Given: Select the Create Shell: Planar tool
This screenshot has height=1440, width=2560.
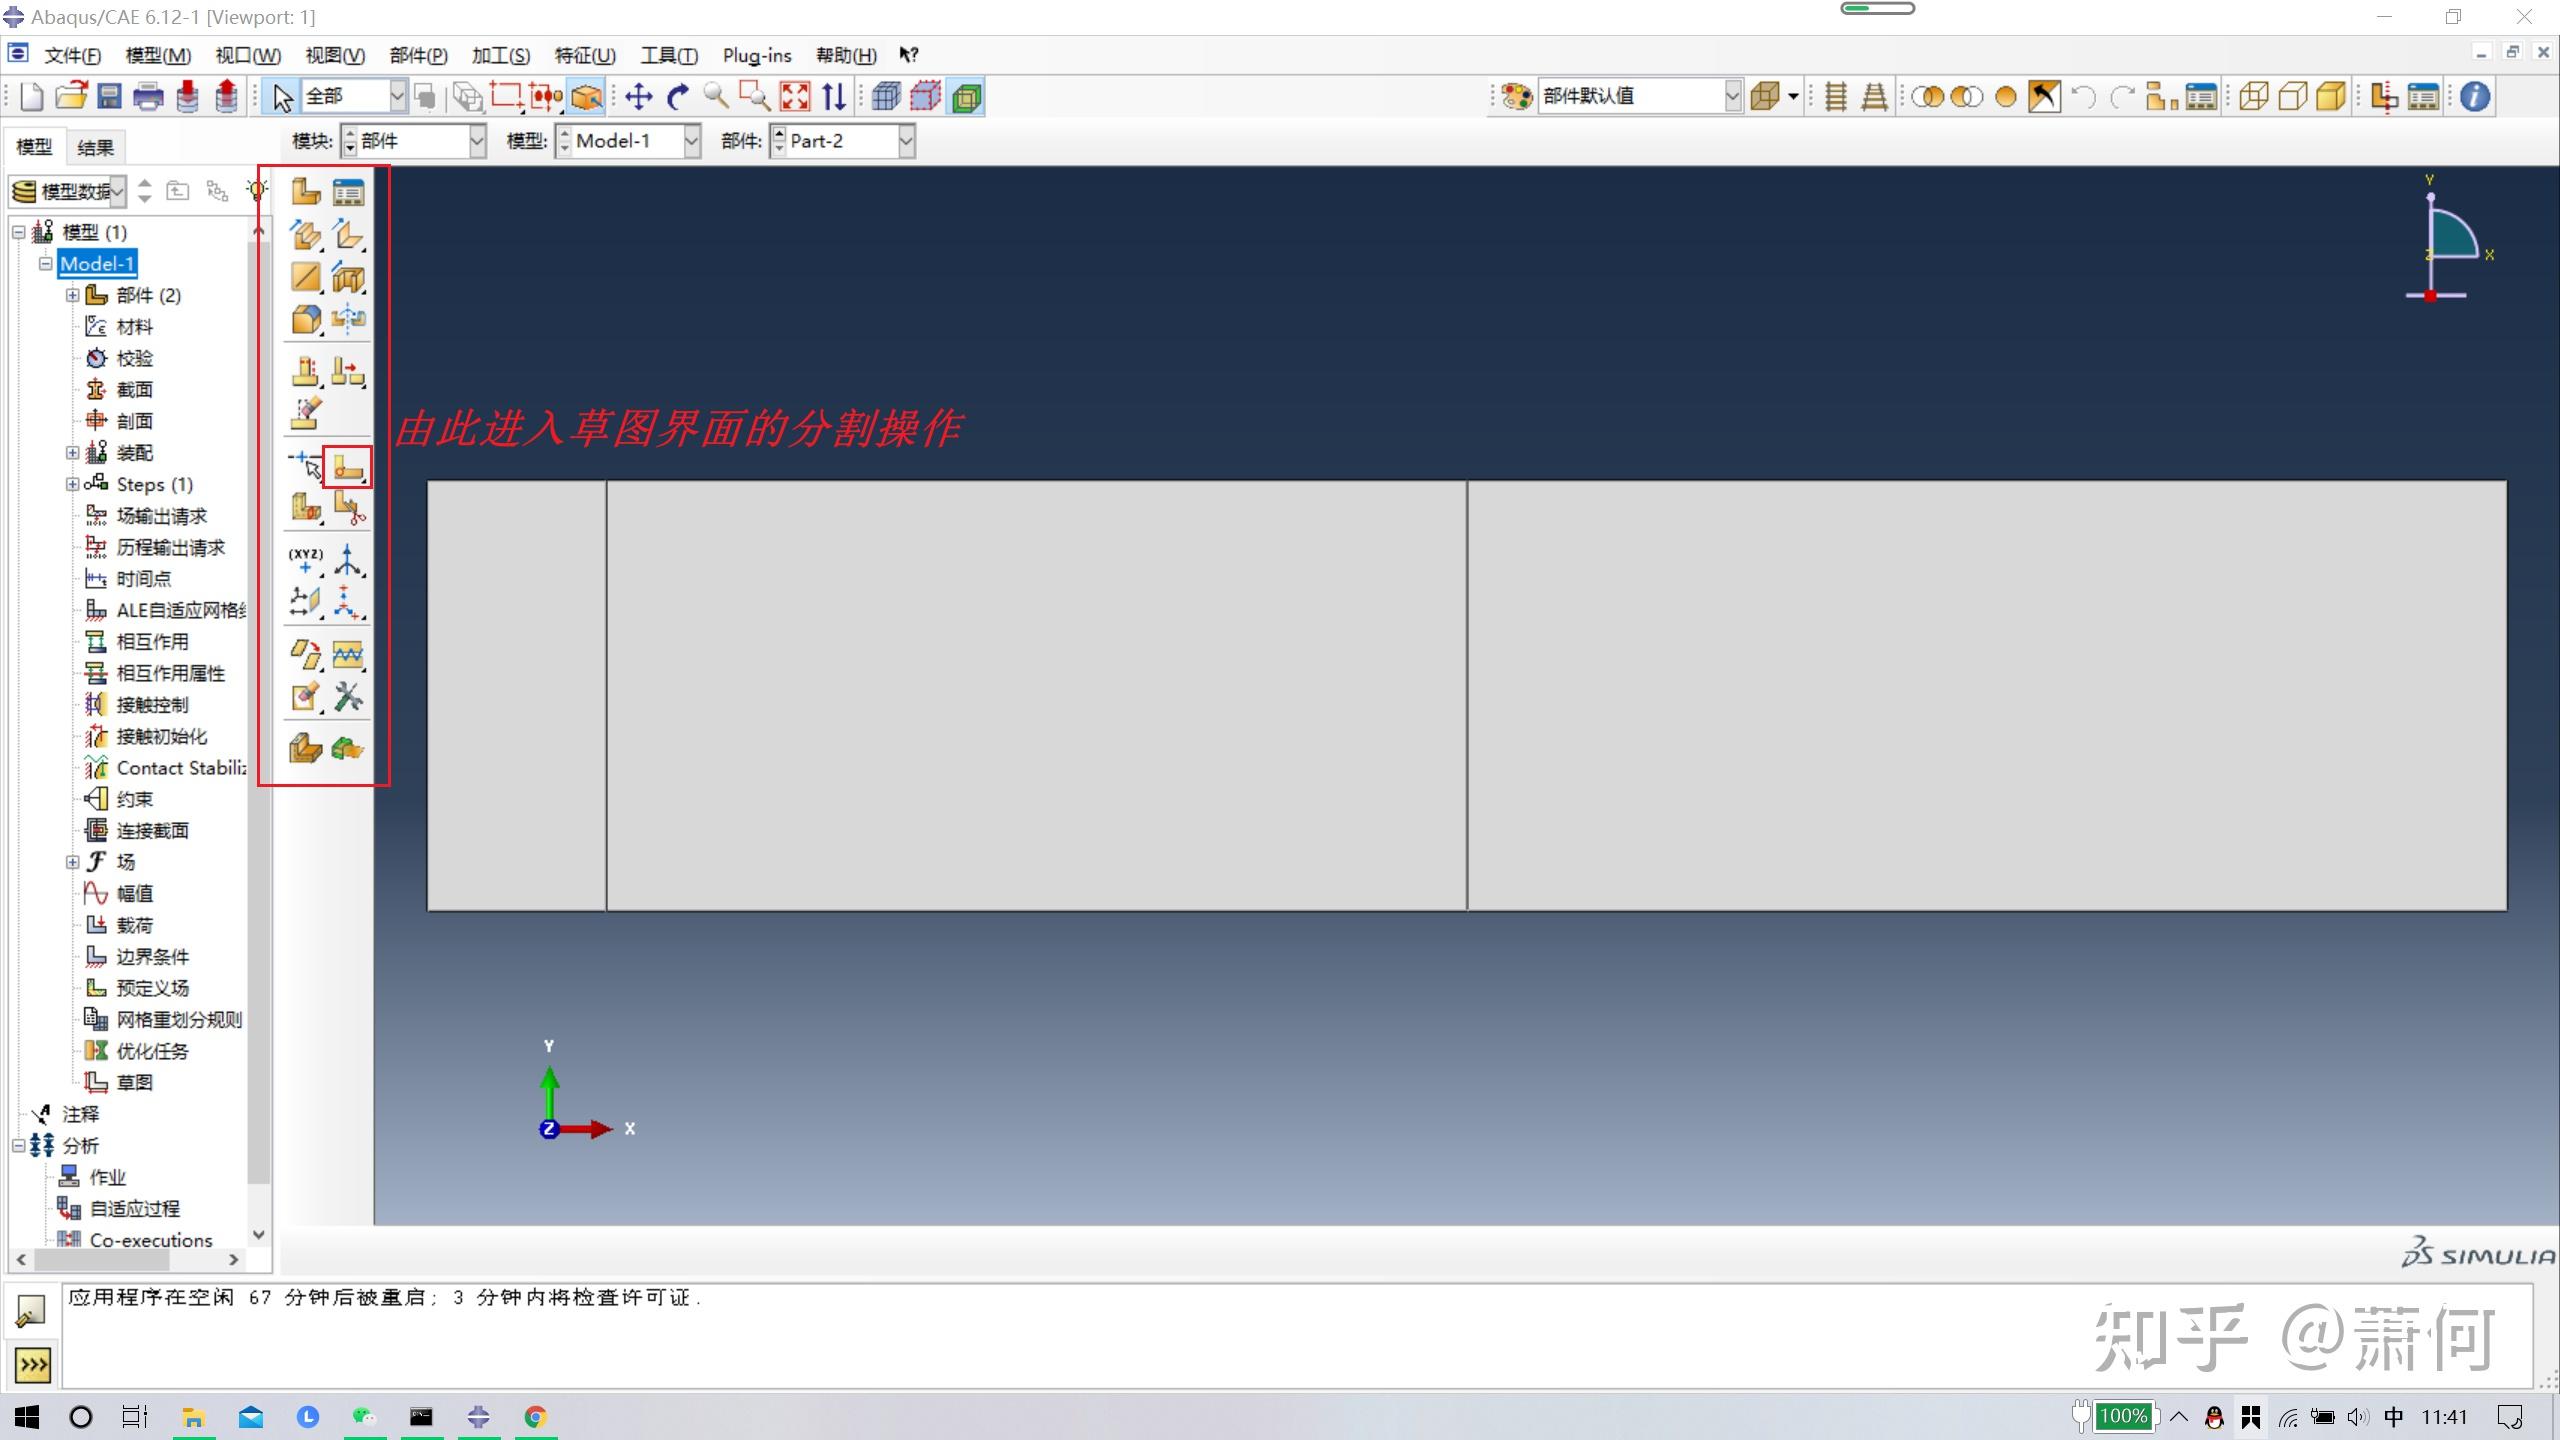Looking at the screenshot, I should 305,277.
